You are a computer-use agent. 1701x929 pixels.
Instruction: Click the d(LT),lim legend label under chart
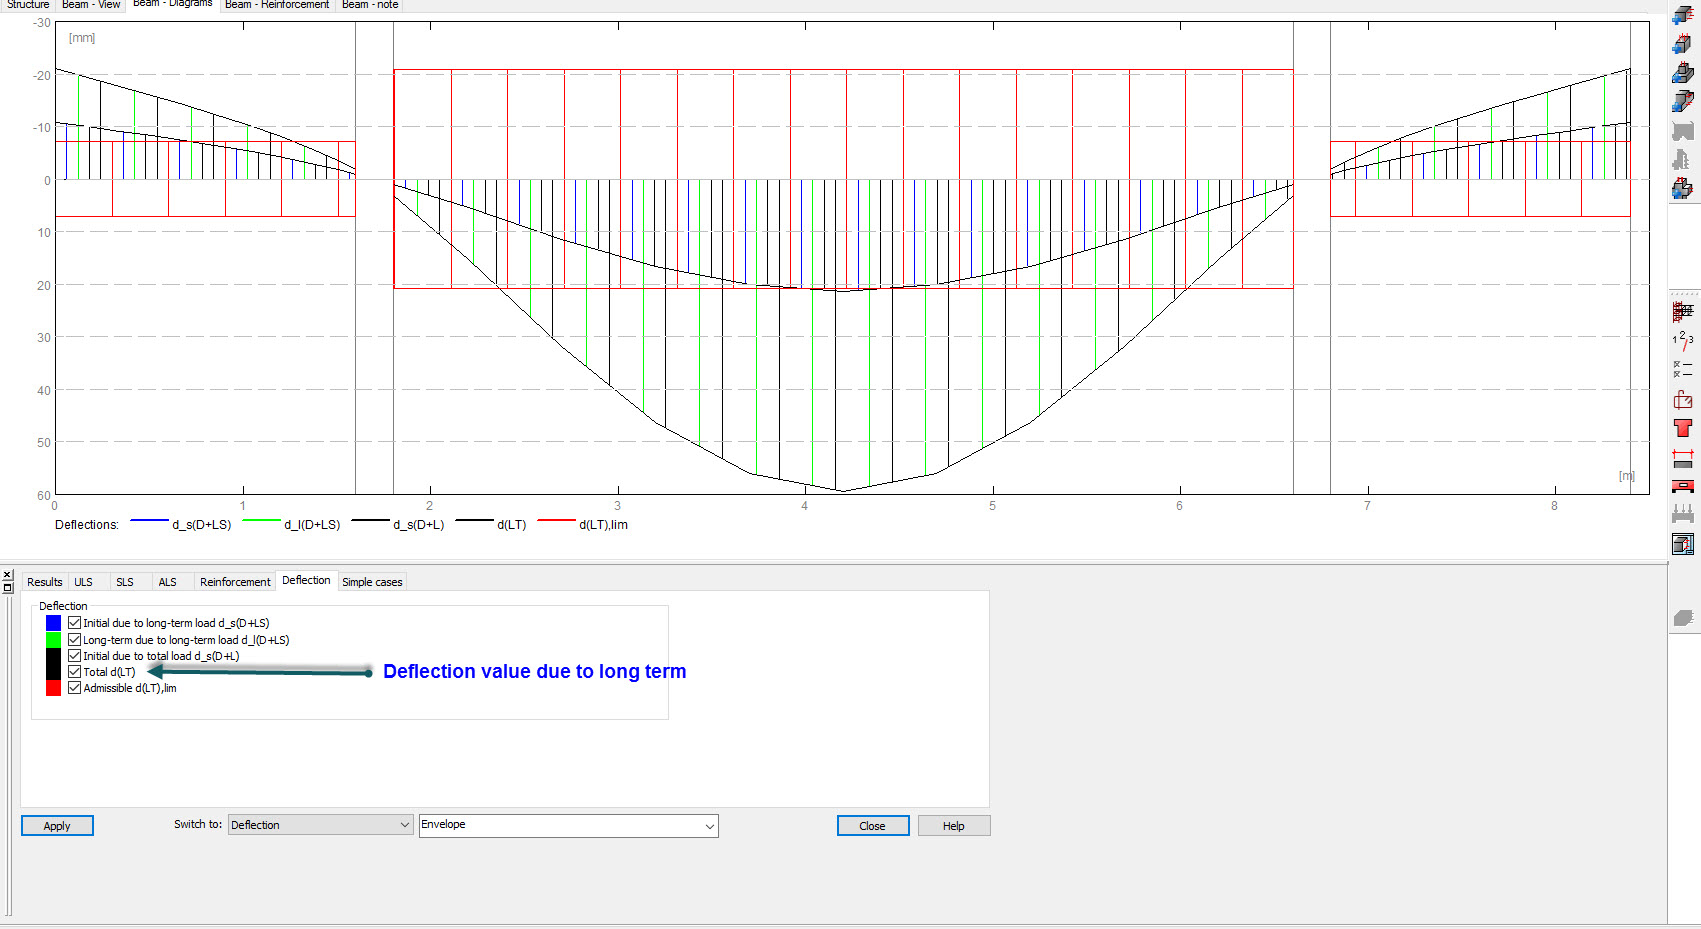(x=603, y=525)
